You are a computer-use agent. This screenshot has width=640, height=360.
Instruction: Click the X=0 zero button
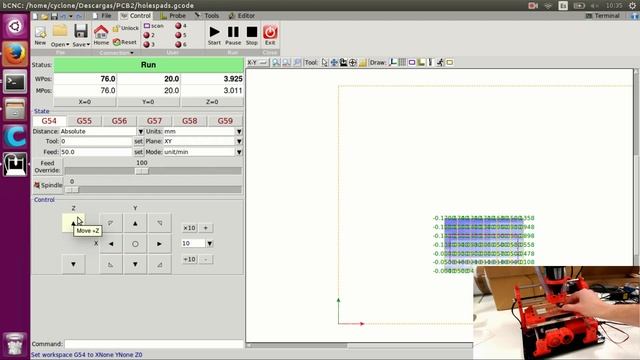coord(85,102)
